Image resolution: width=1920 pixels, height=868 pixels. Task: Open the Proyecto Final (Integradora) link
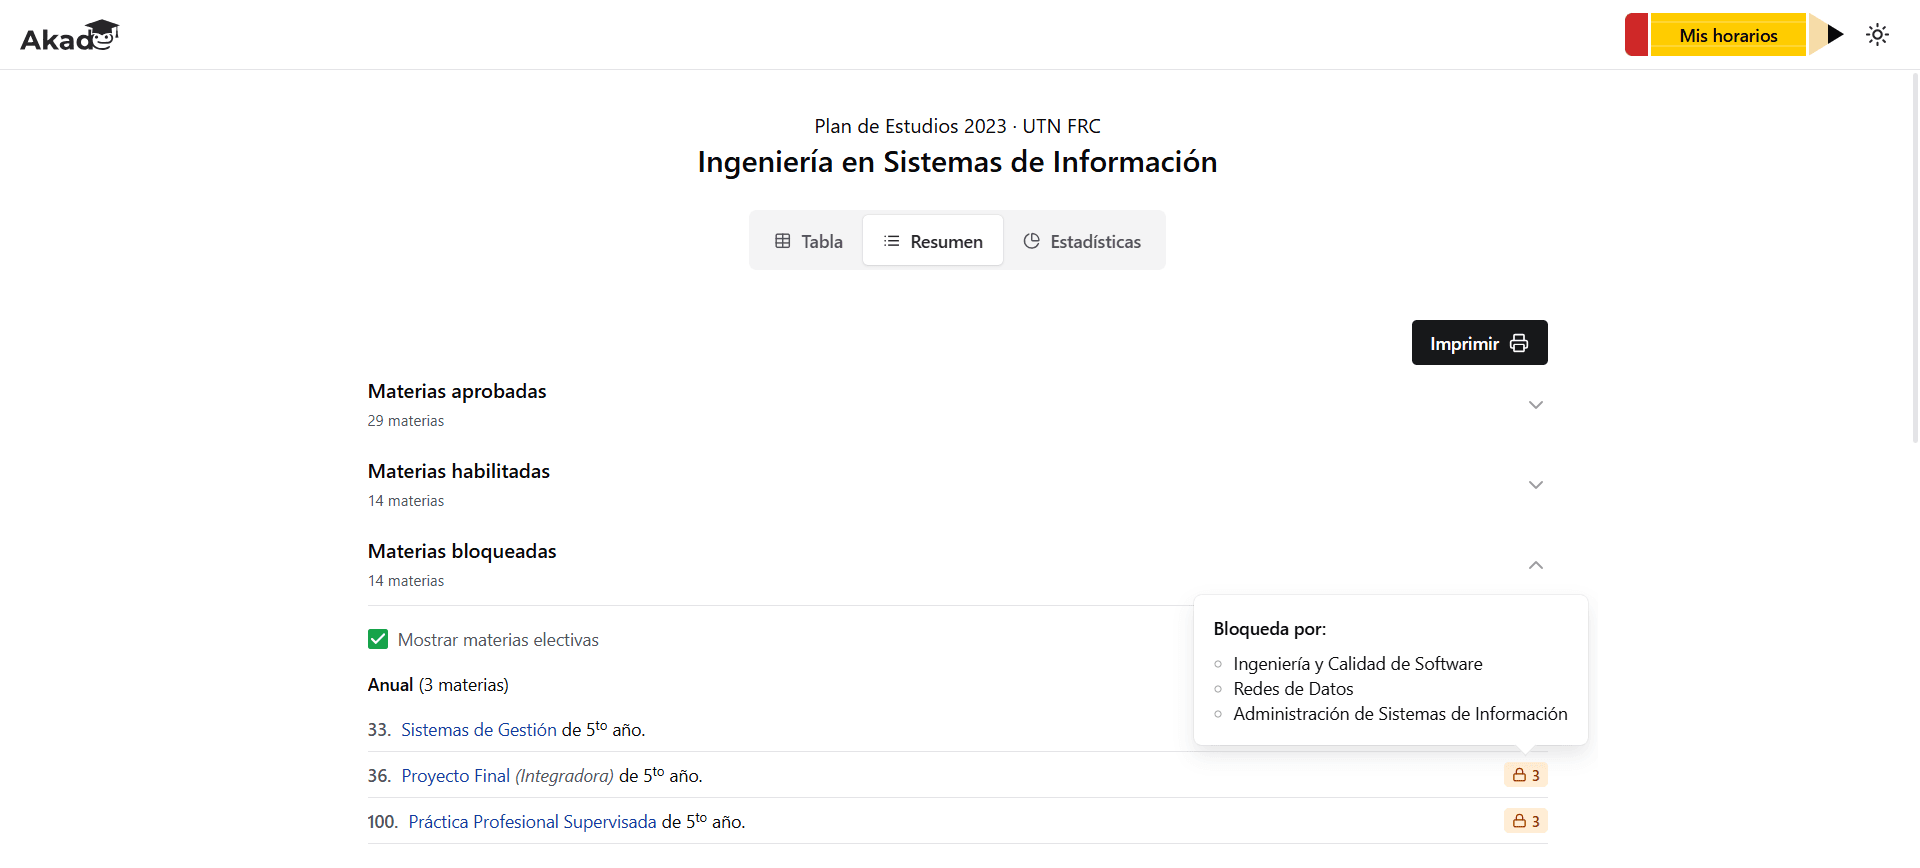click(507, 776)
